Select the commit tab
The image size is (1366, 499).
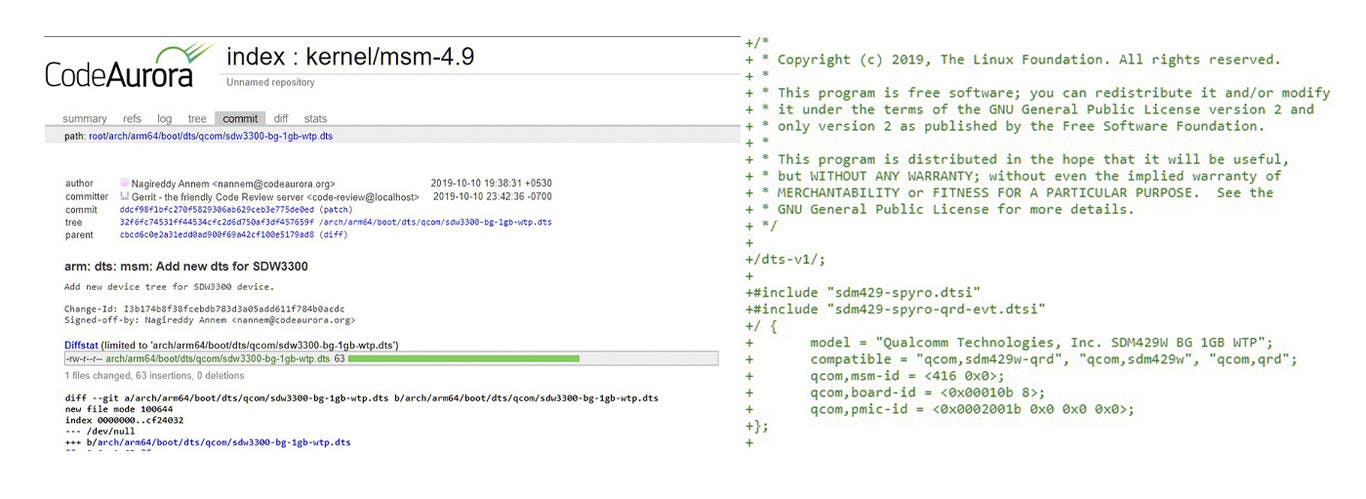(240, 119)
